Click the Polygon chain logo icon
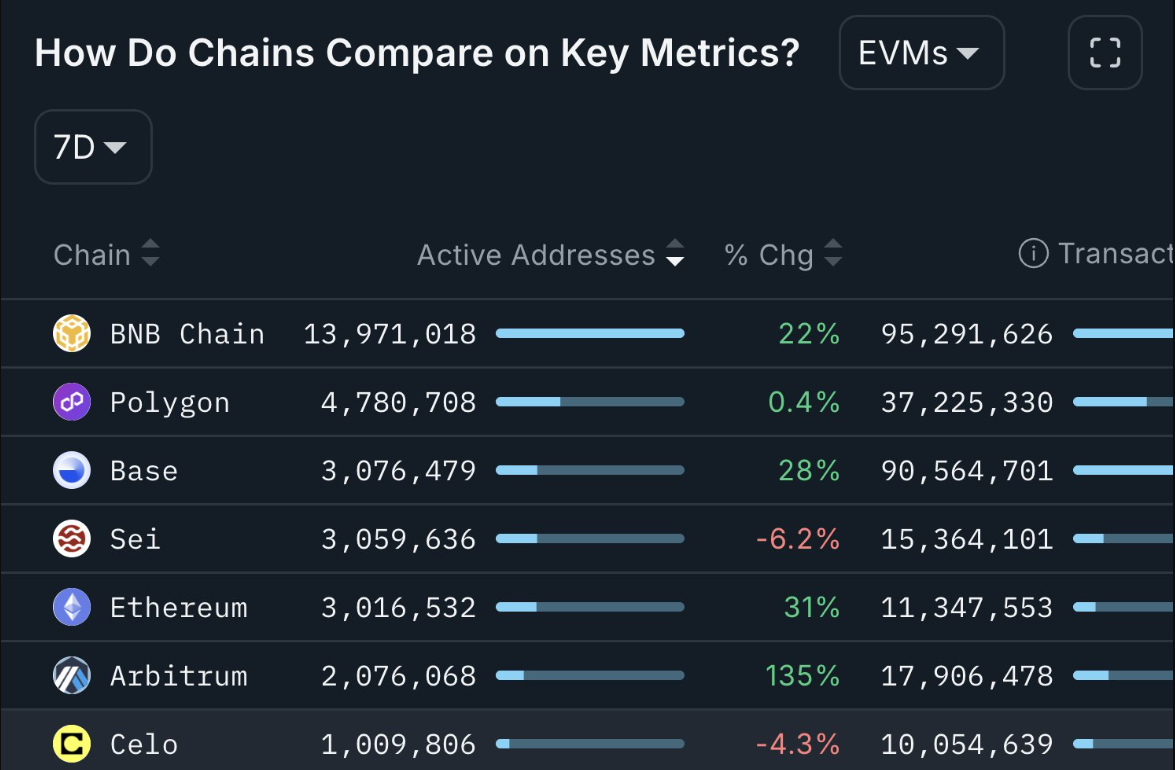 [x=72, y=402]
